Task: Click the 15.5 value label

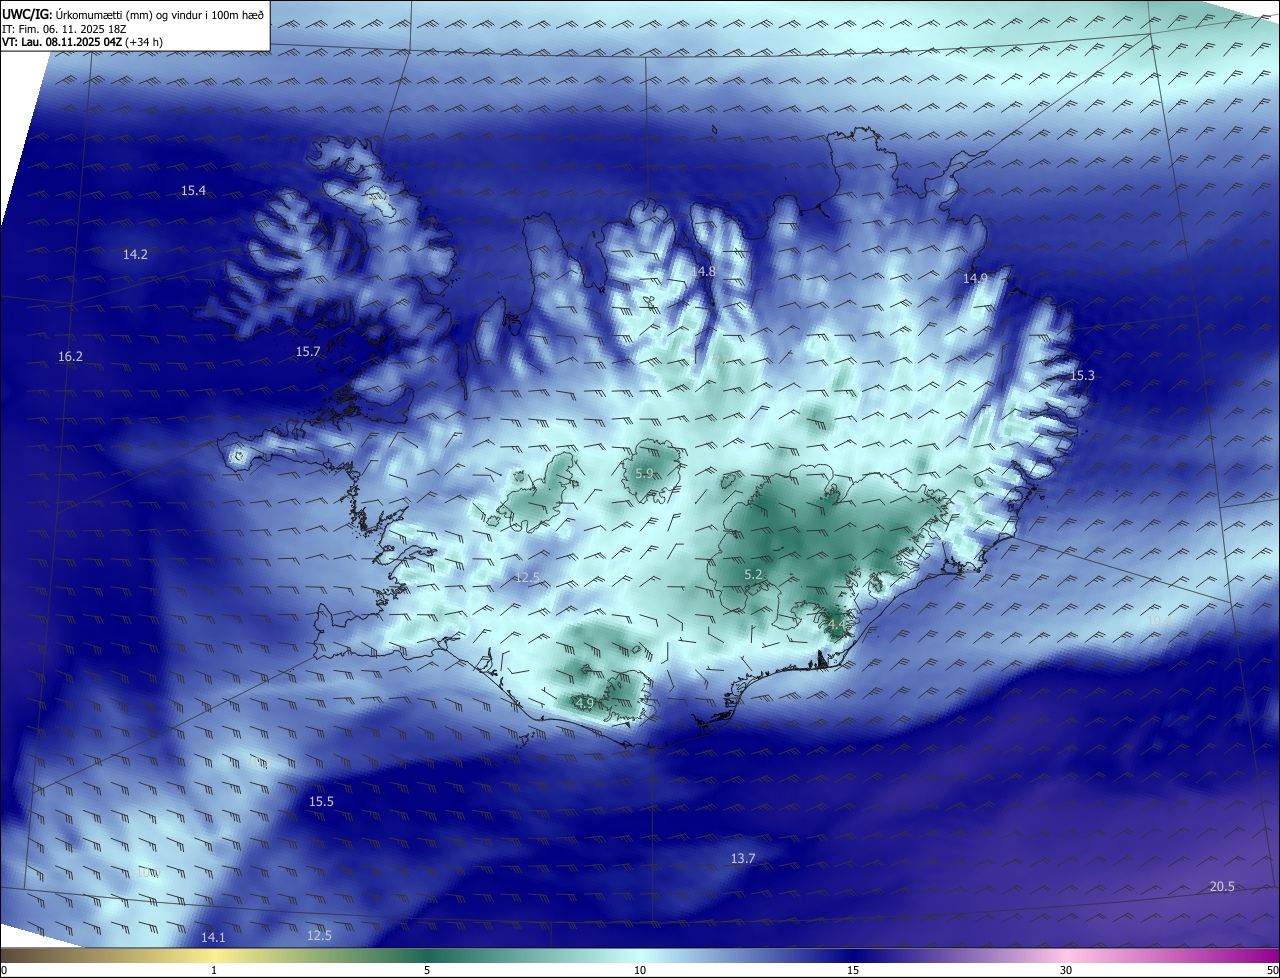Action: (x=321, y=802)
